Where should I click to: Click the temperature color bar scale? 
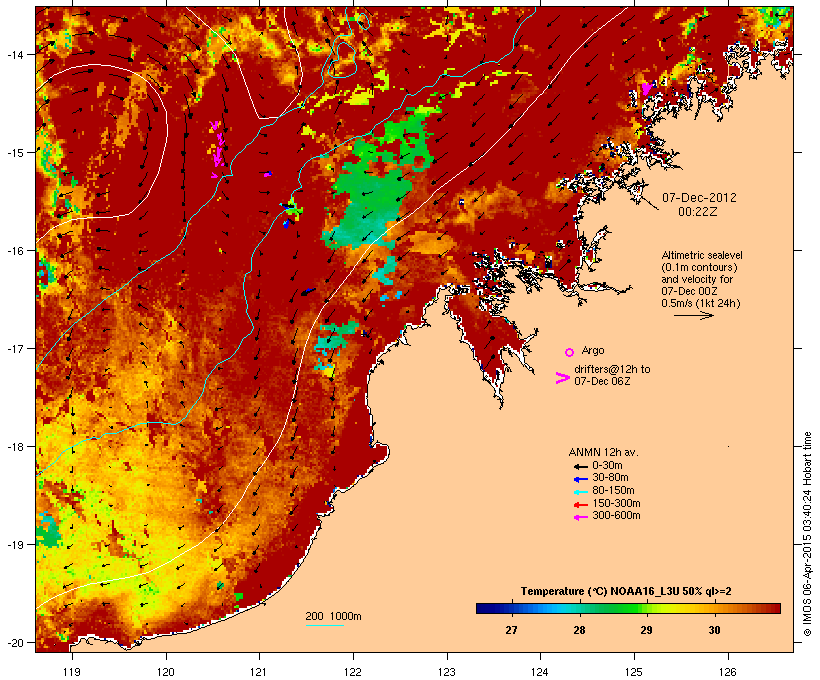(628, 608)
